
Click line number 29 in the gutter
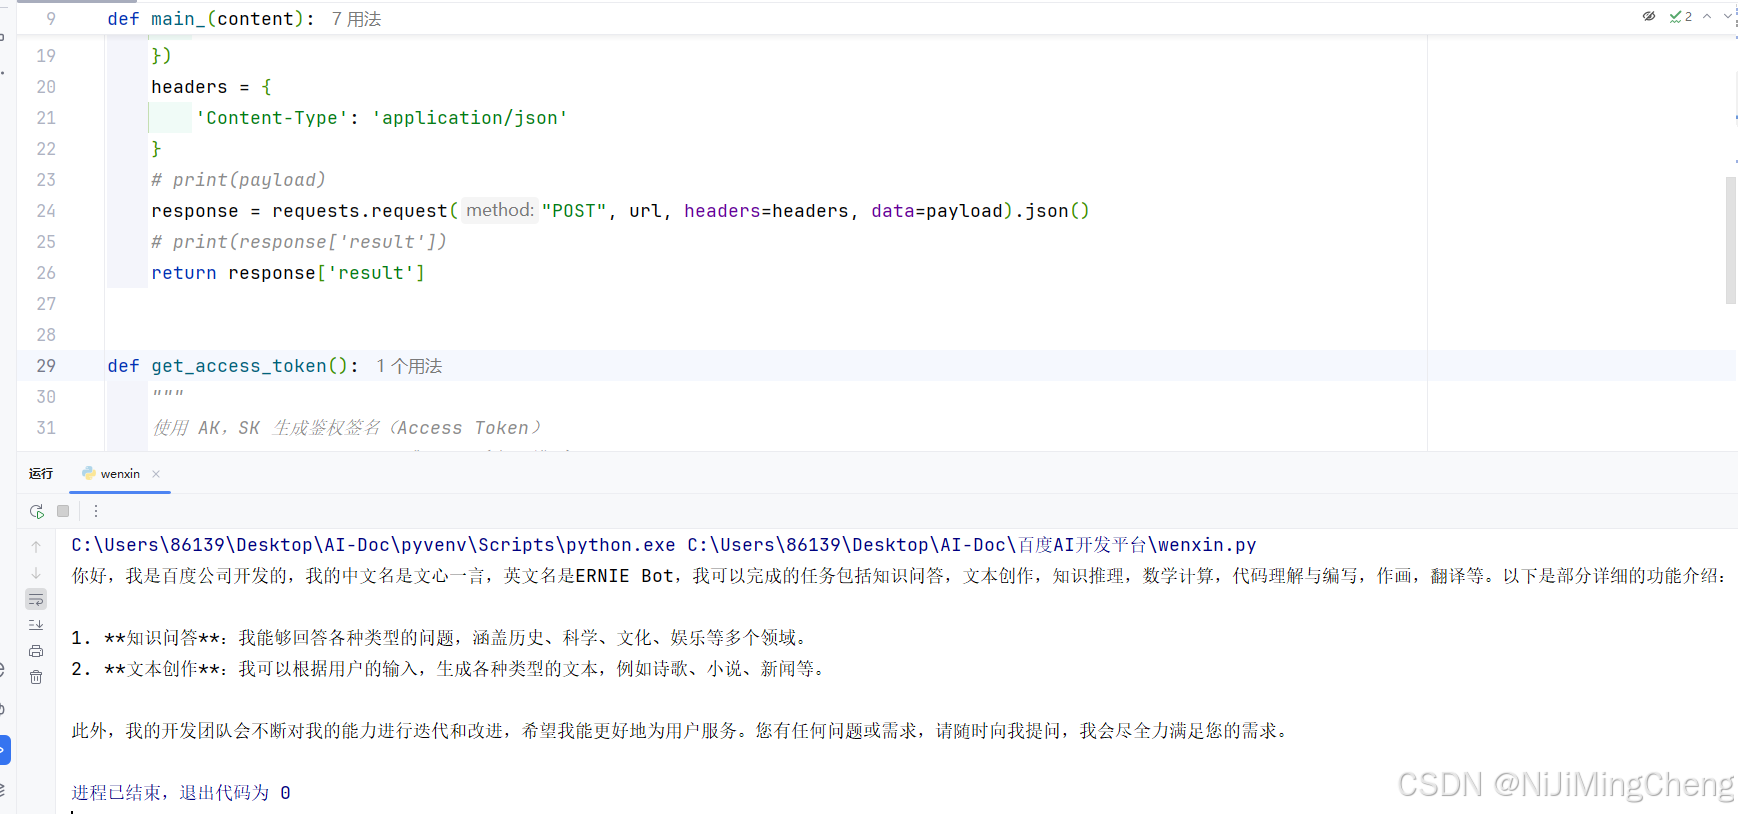(x=46, y=366)
